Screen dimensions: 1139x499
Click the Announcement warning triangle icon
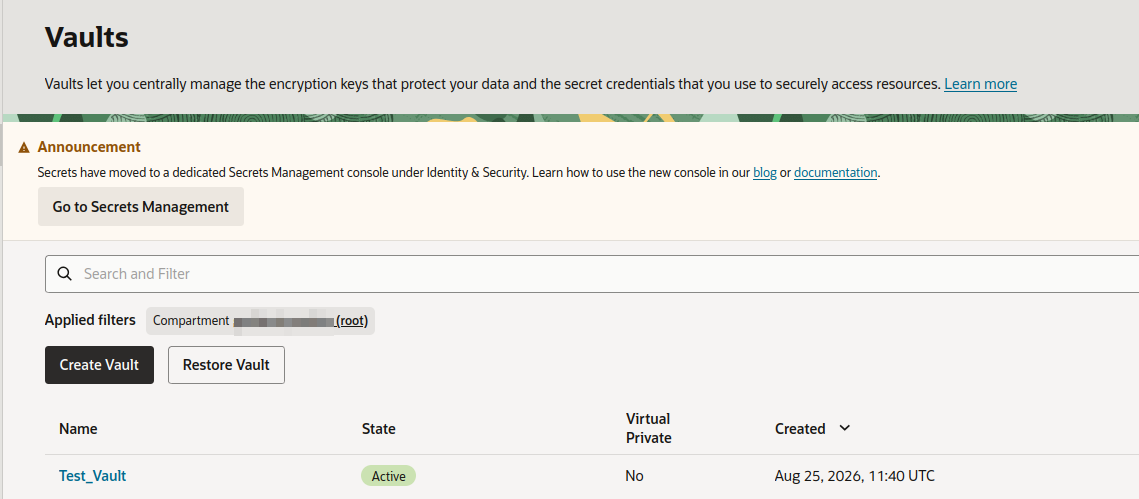24,147
